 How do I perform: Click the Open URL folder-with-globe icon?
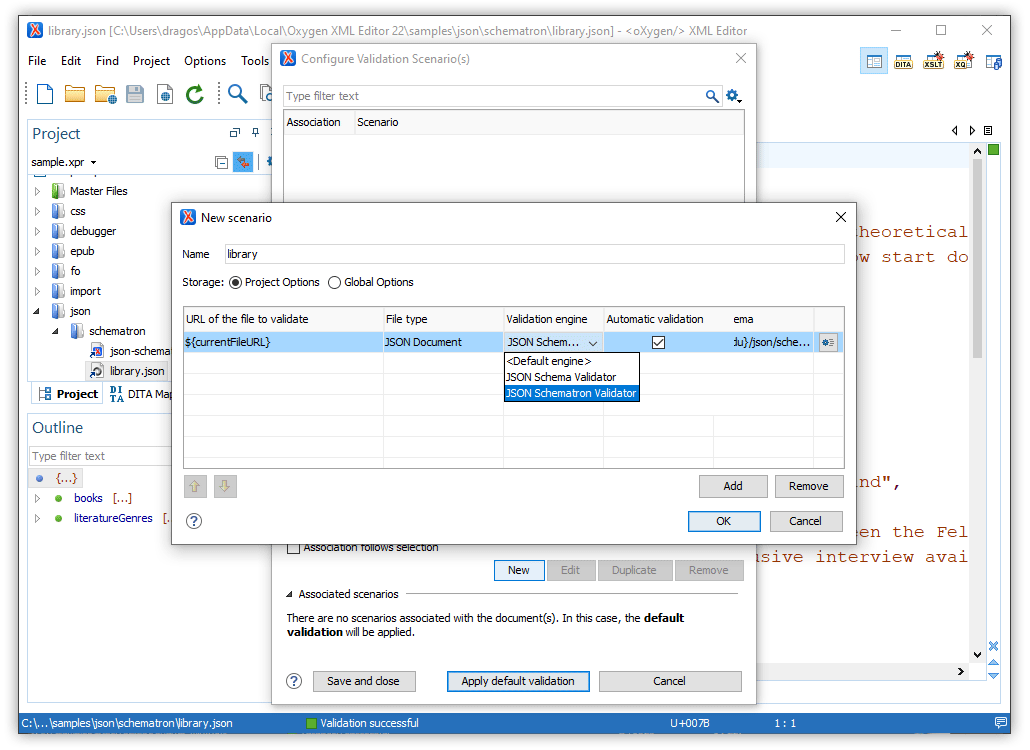pos(105,95)
